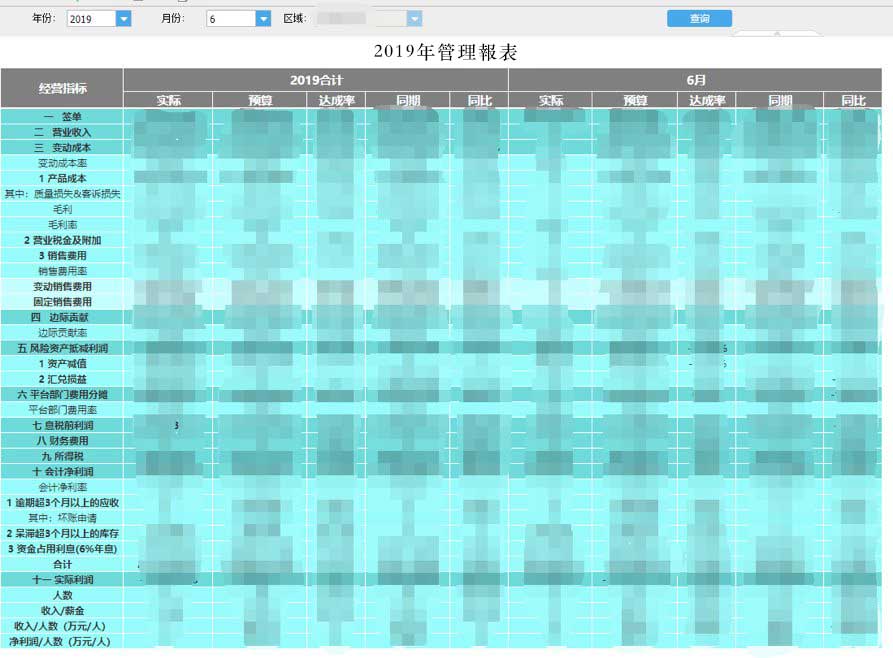Select the 毛利 row label
This screenshot has width=893, height=658.
(62, 209)
